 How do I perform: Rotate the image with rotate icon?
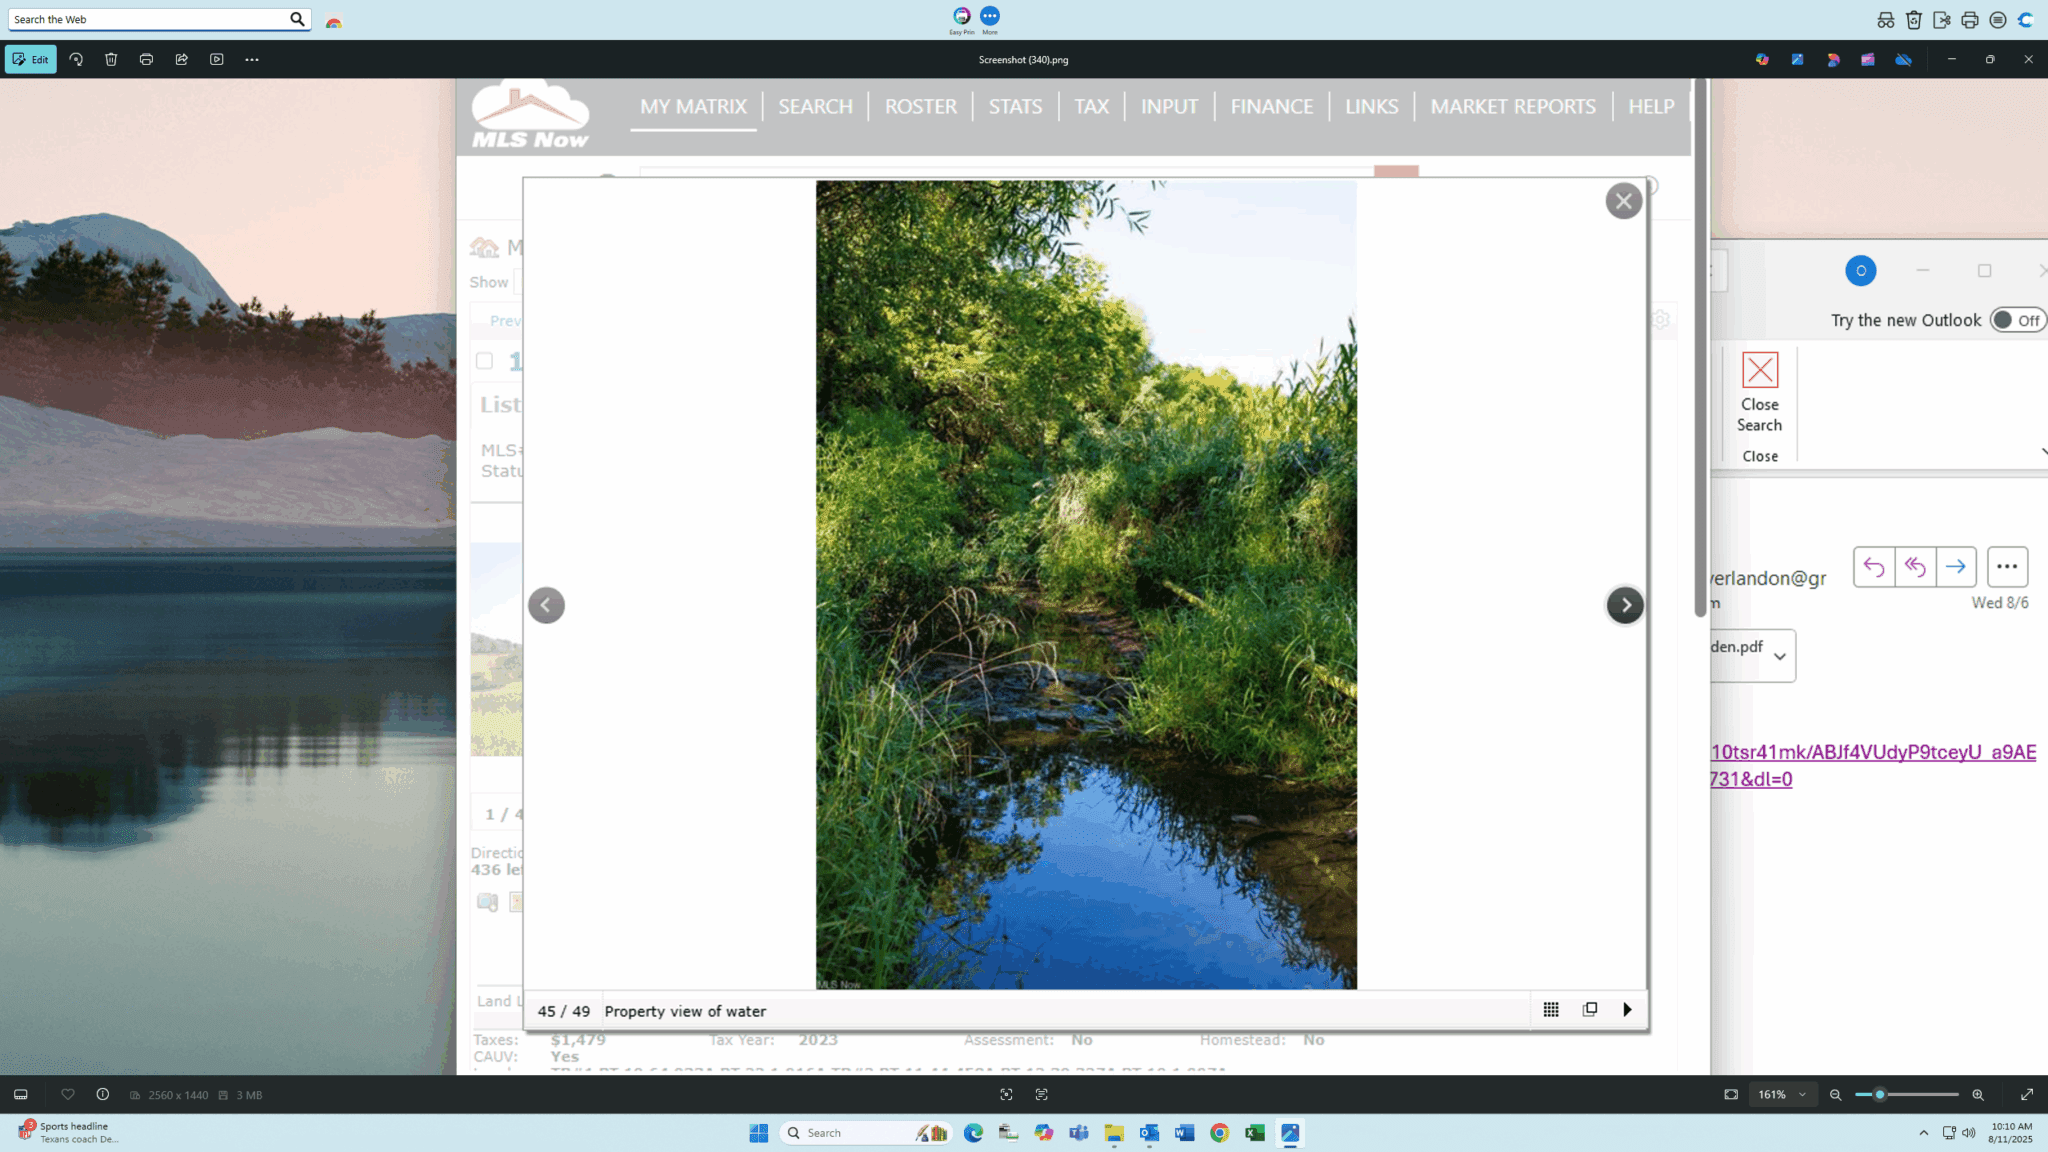76,59
